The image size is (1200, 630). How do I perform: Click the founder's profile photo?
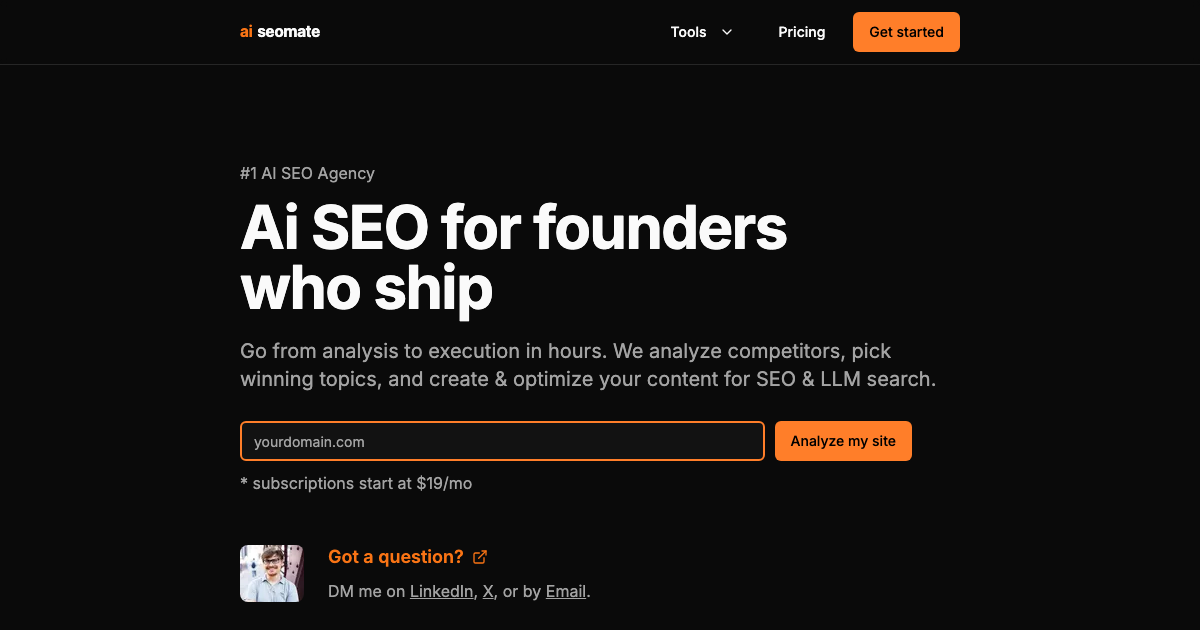(x=271, y=573)
